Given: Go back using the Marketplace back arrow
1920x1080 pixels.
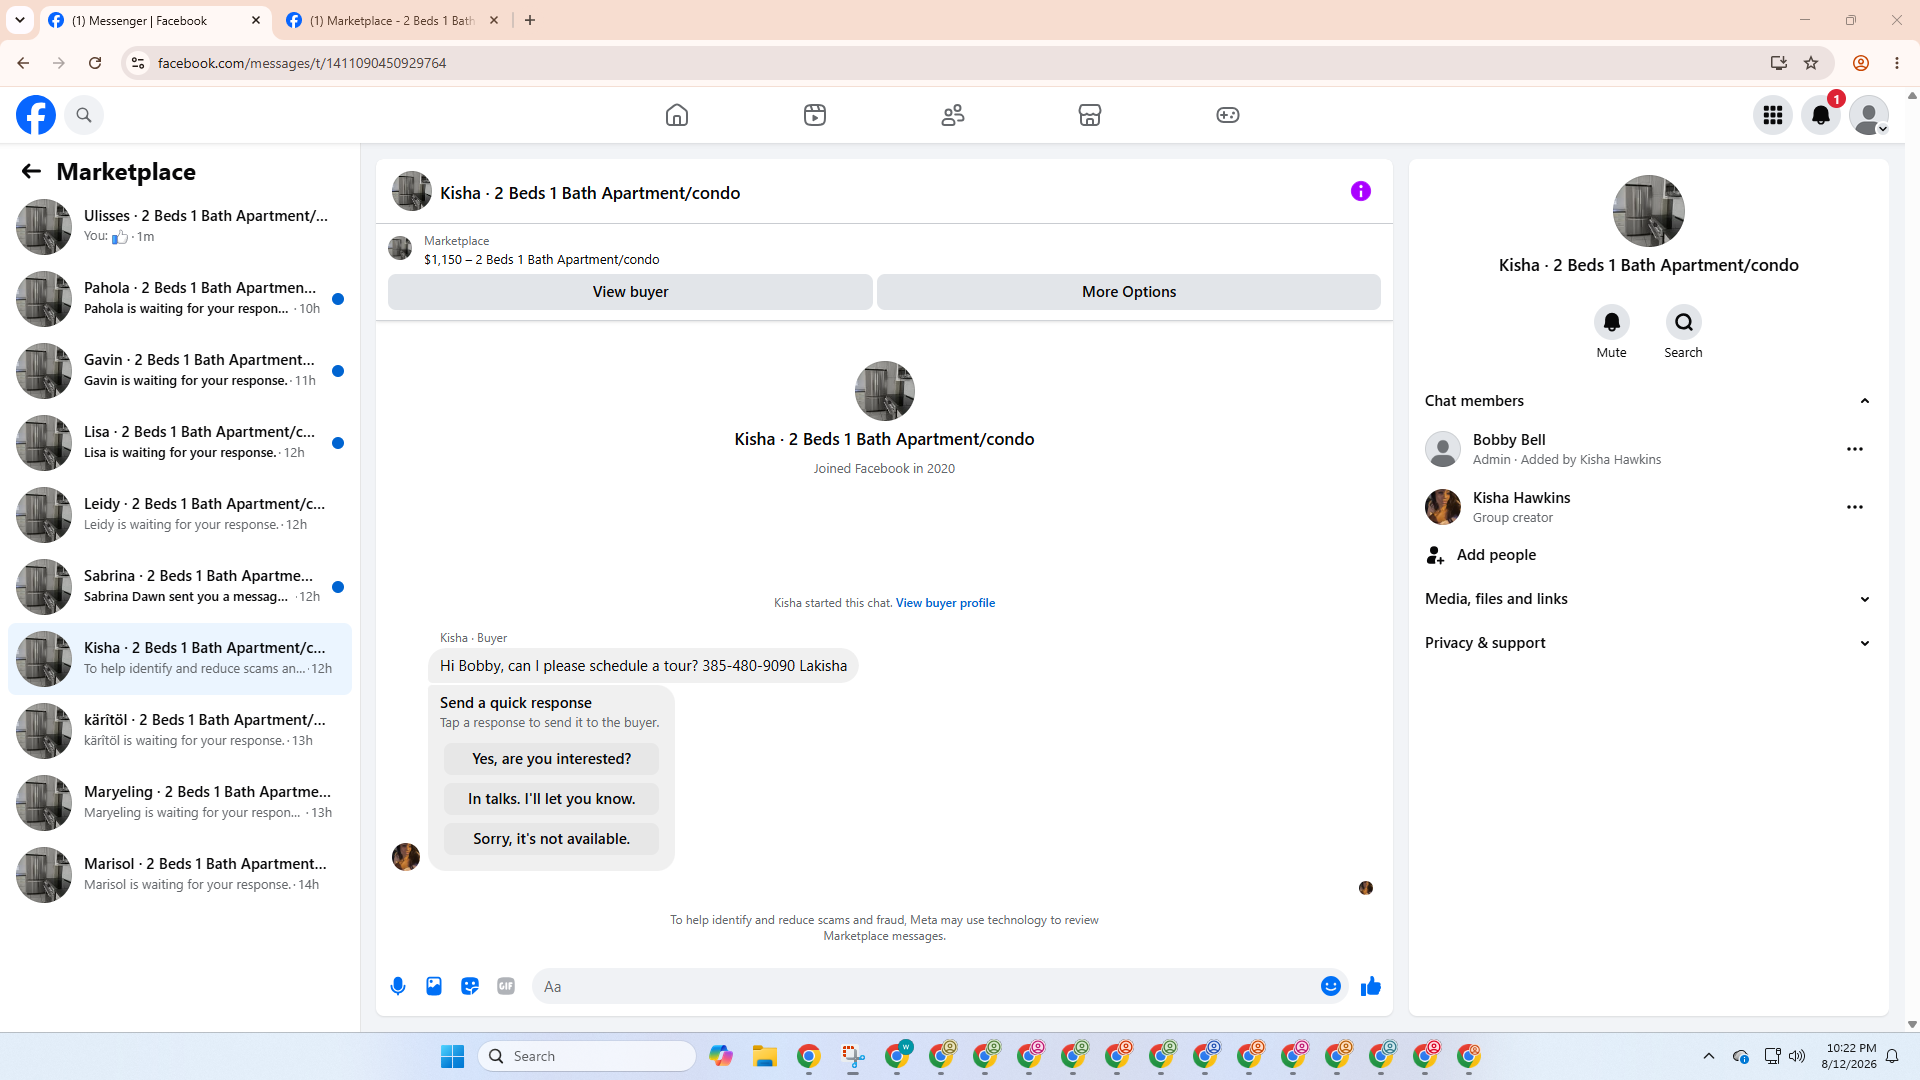Looking at the screenshot, I should pos(31,171).
